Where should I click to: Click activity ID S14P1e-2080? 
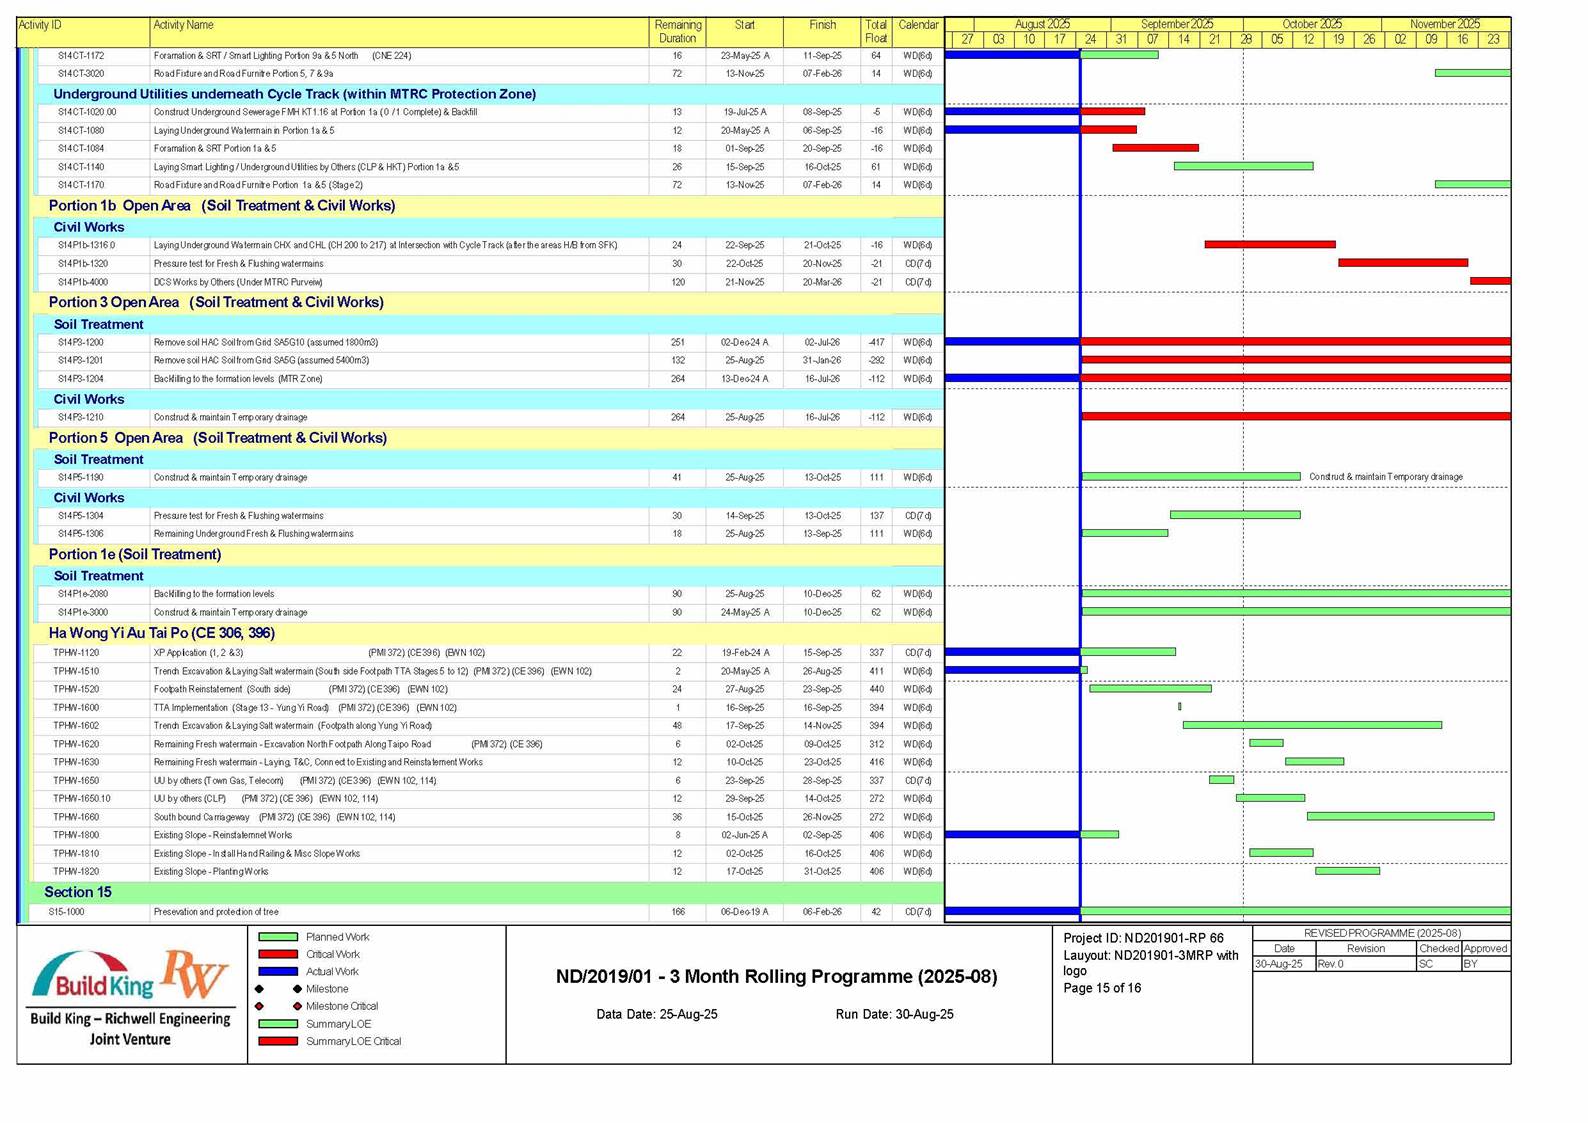coord(83,594)
